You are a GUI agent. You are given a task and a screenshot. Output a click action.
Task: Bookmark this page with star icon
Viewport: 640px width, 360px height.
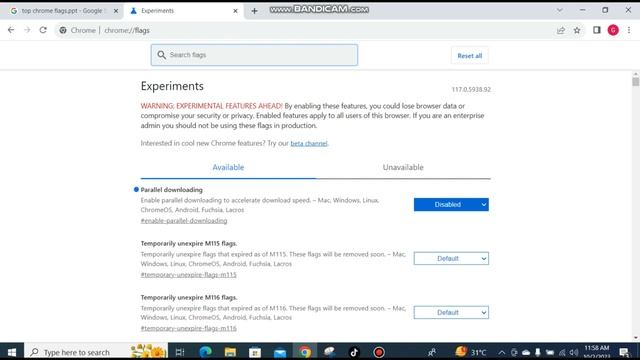click(577, 30)
